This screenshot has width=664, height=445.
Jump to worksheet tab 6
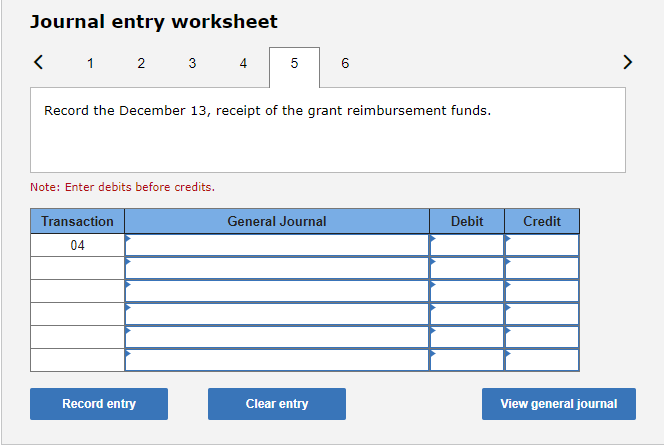coord(345,64)
